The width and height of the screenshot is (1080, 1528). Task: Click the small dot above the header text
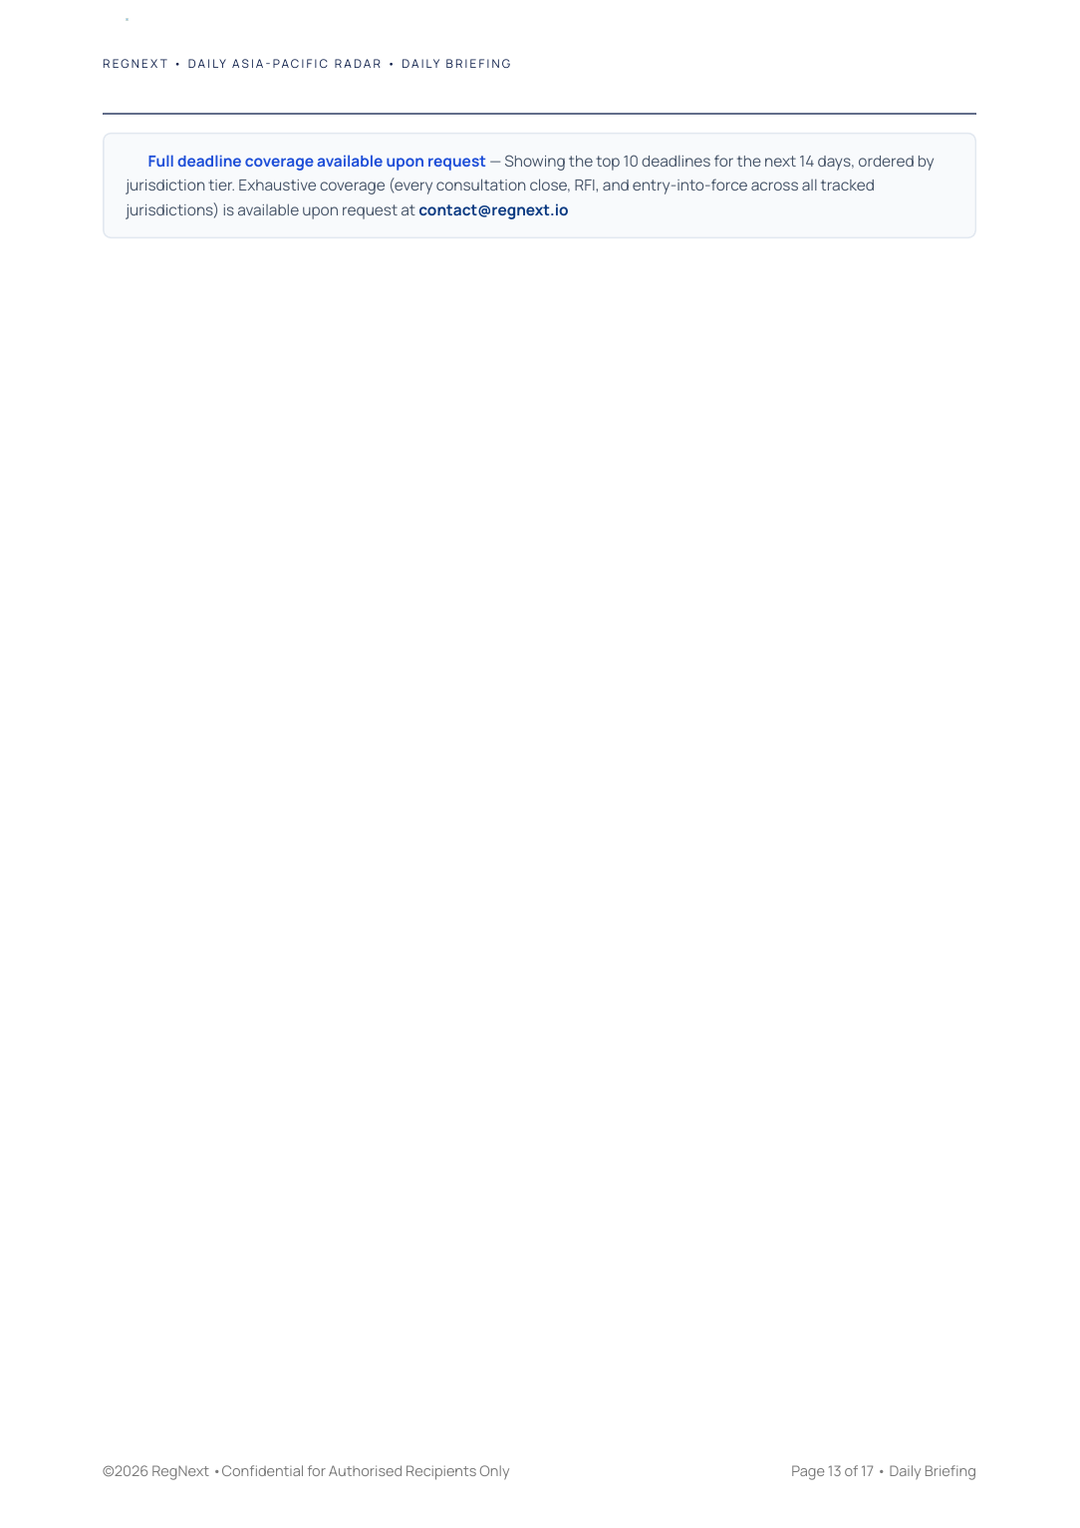[127, 20]
